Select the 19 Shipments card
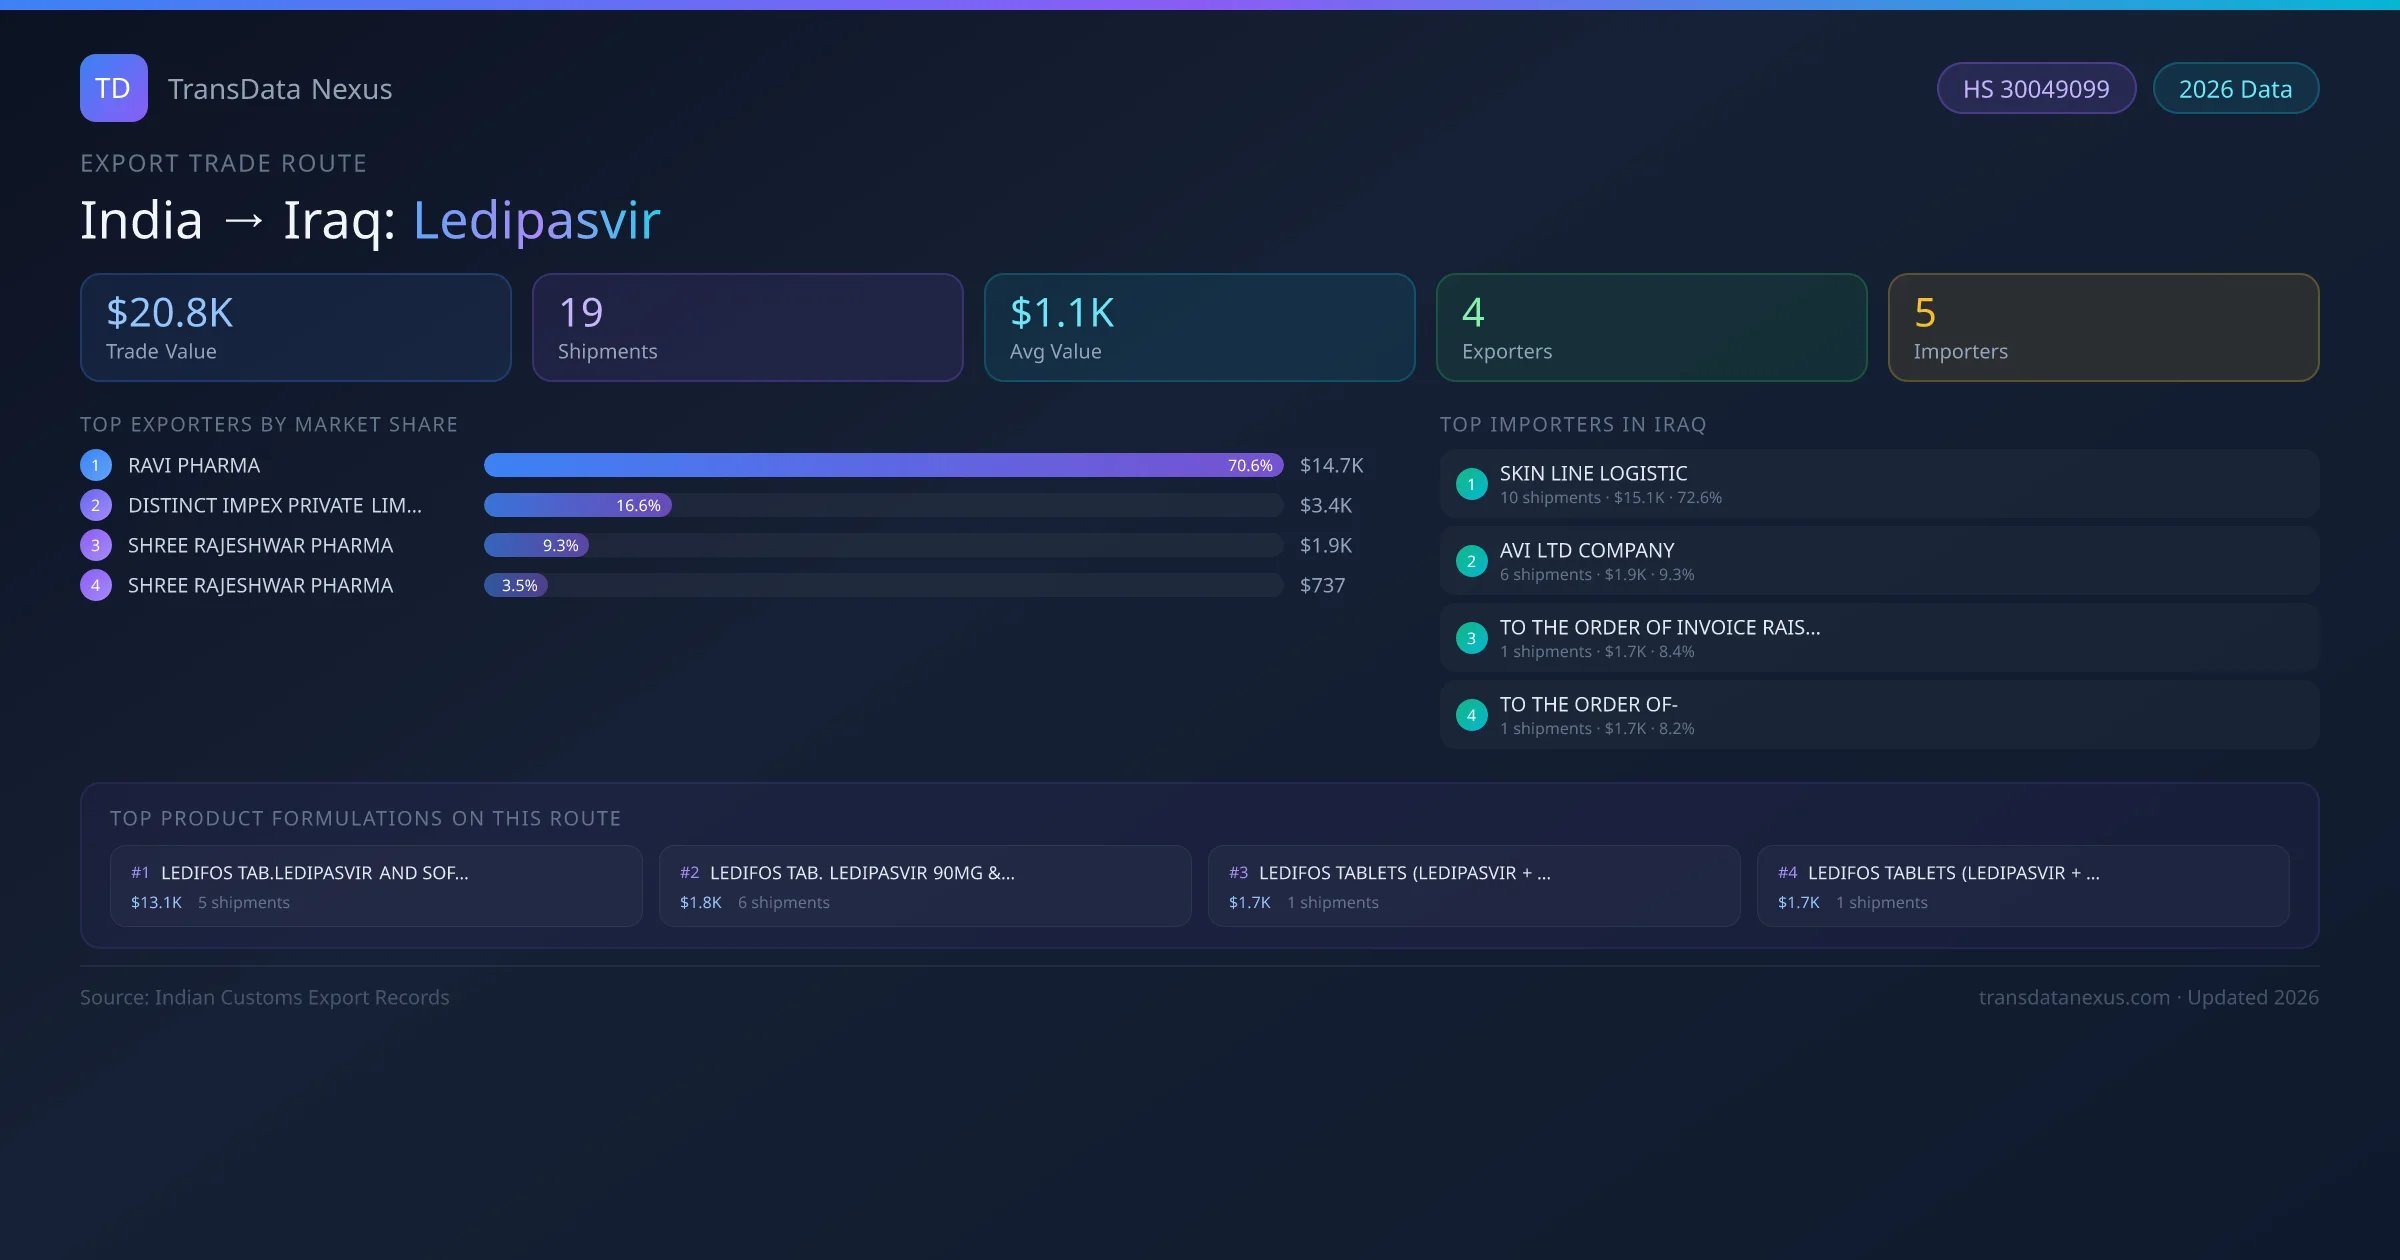Image resolution: width=2400 pixels, height=1260 pixels. coord(747,328)
